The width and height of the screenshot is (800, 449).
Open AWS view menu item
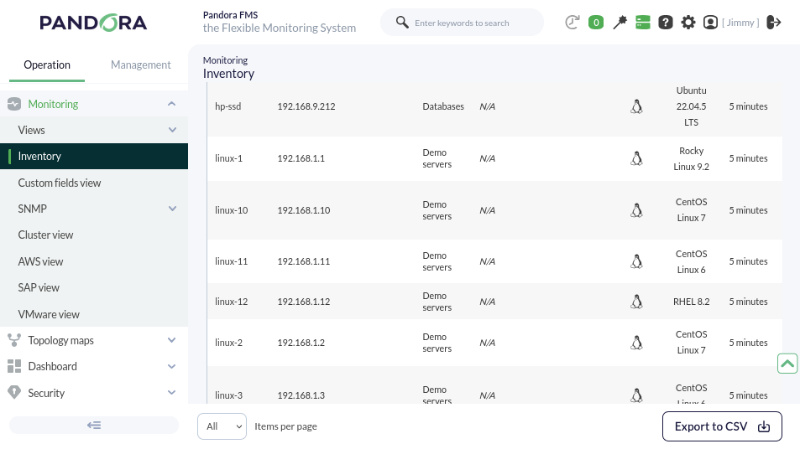point(40,261)
